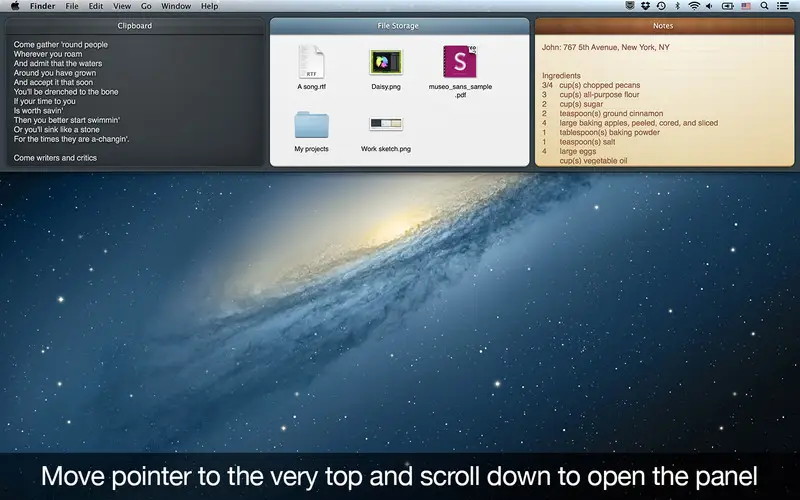Open the View menu

(x=122, y=6)
